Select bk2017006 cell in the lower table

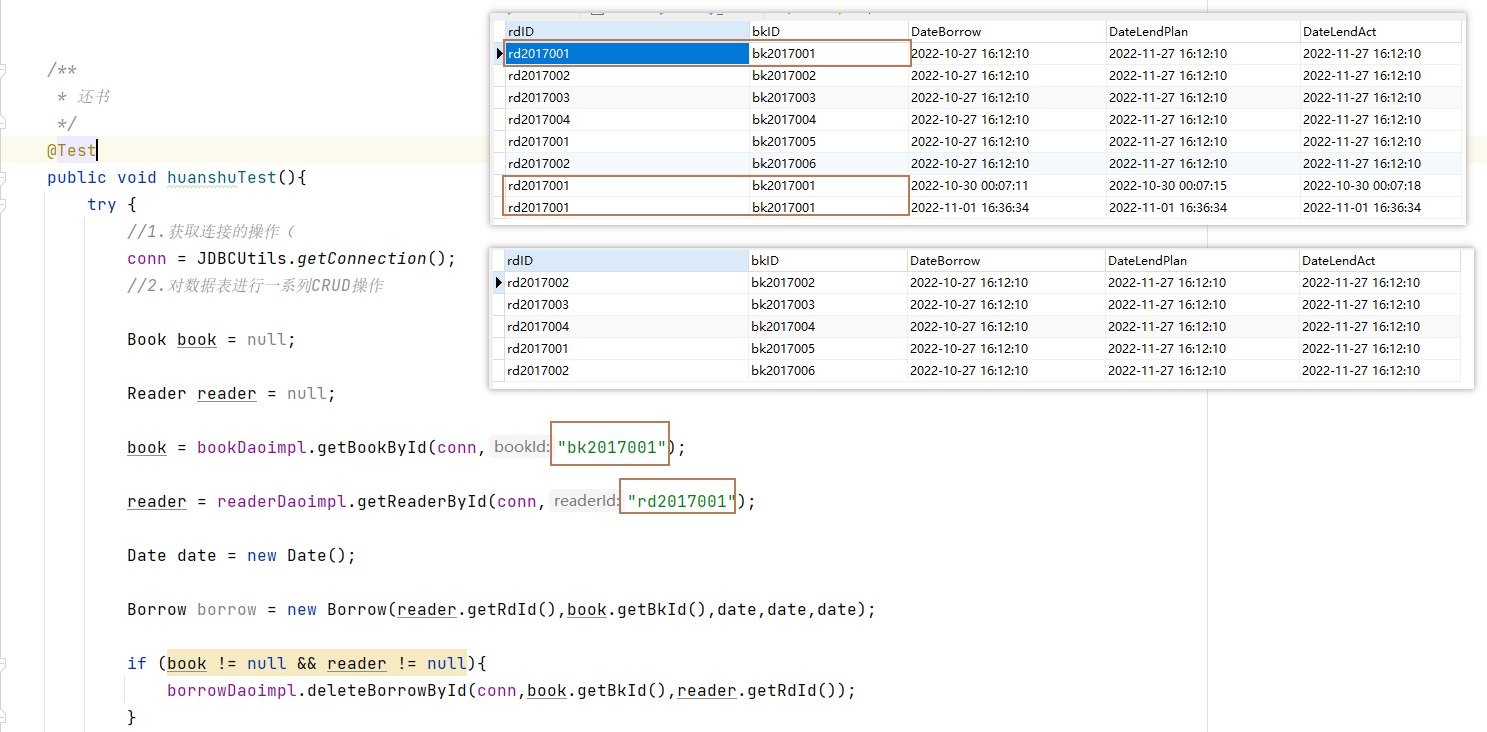(828, 370)
